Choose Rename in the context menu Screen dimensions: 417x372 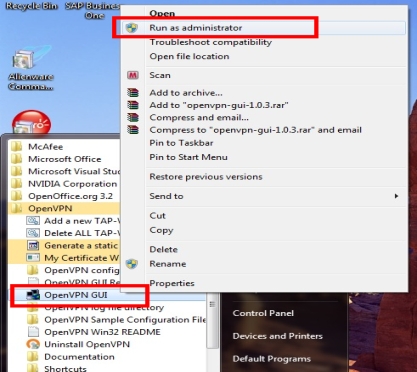167,264
